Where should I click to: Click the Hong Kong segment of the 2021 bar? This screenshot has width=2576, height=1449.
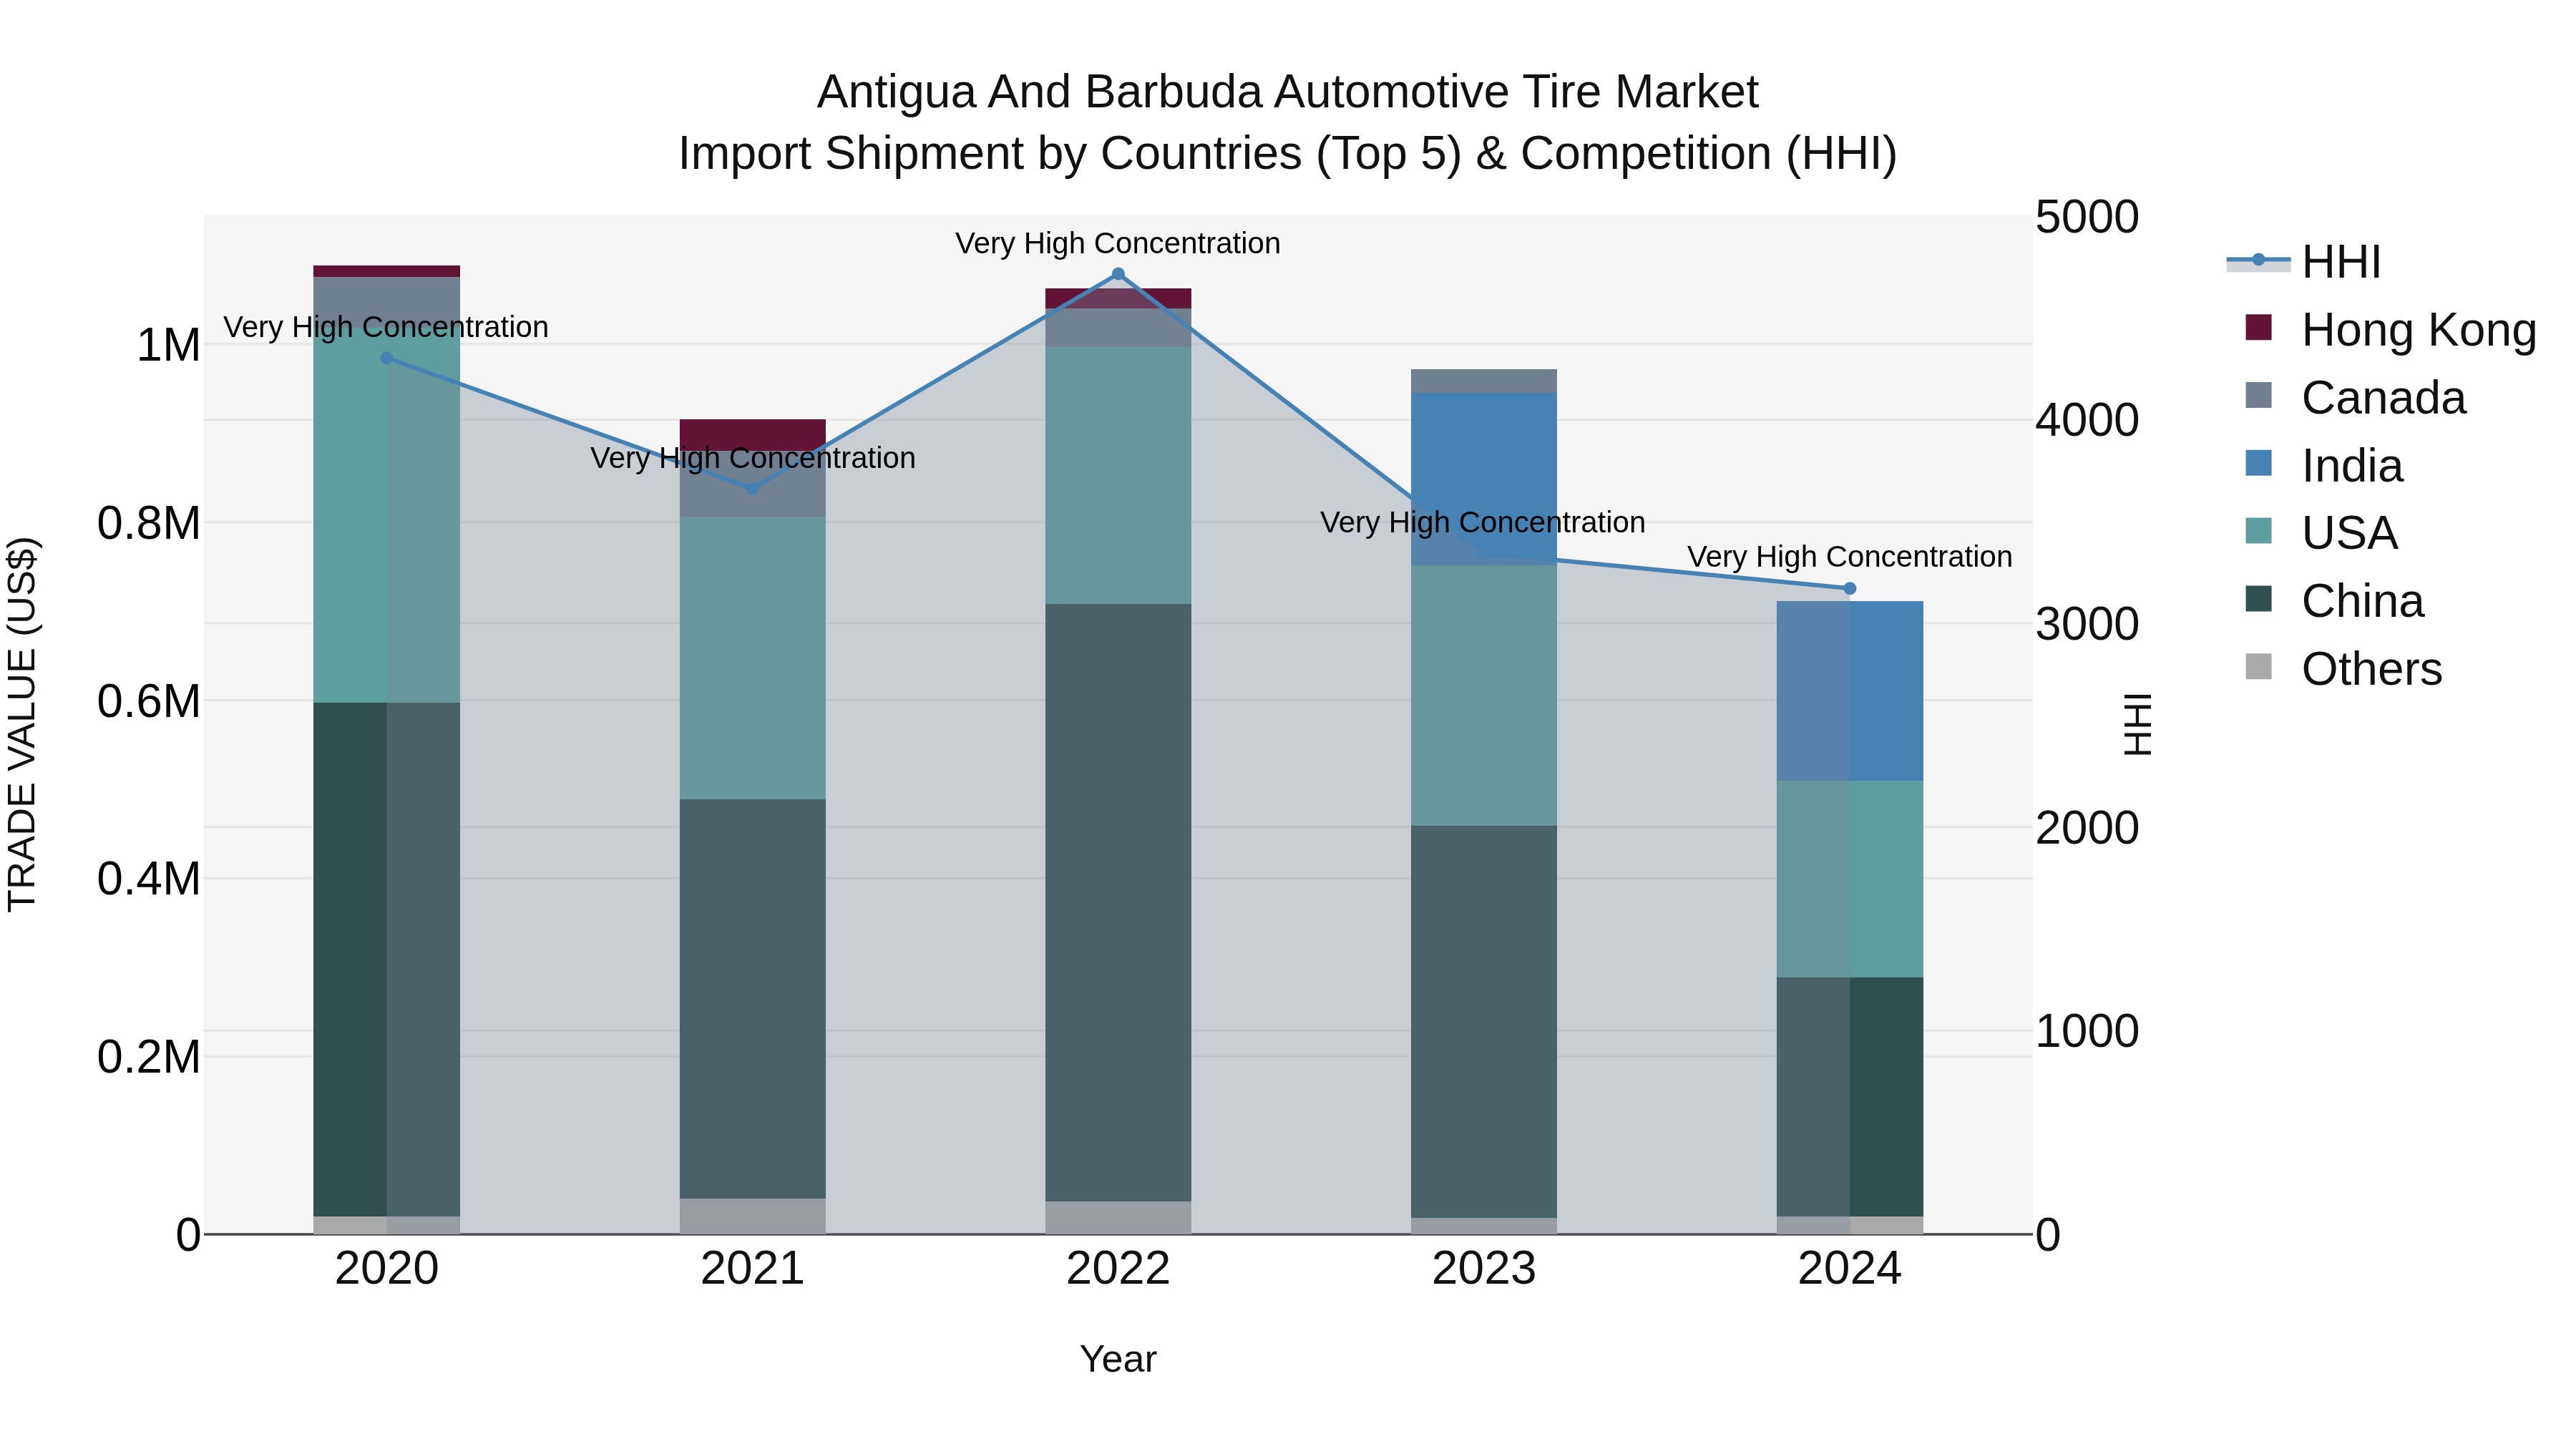pos(753,435)
